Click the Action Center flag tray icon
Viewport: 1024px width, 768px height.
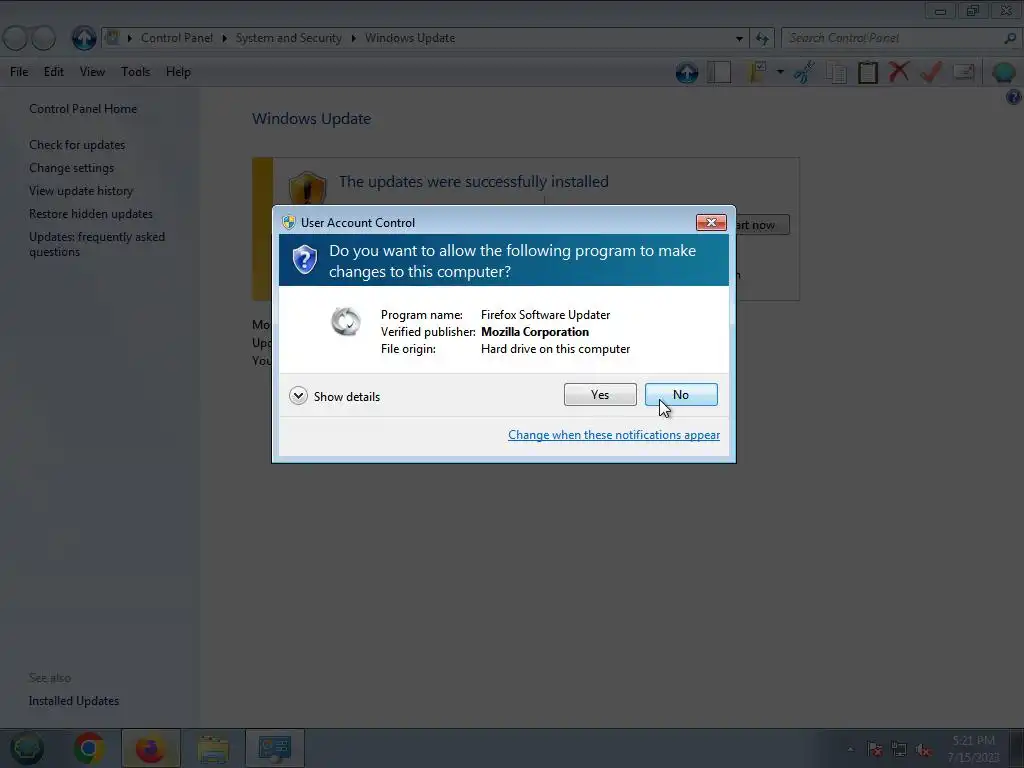874,749
